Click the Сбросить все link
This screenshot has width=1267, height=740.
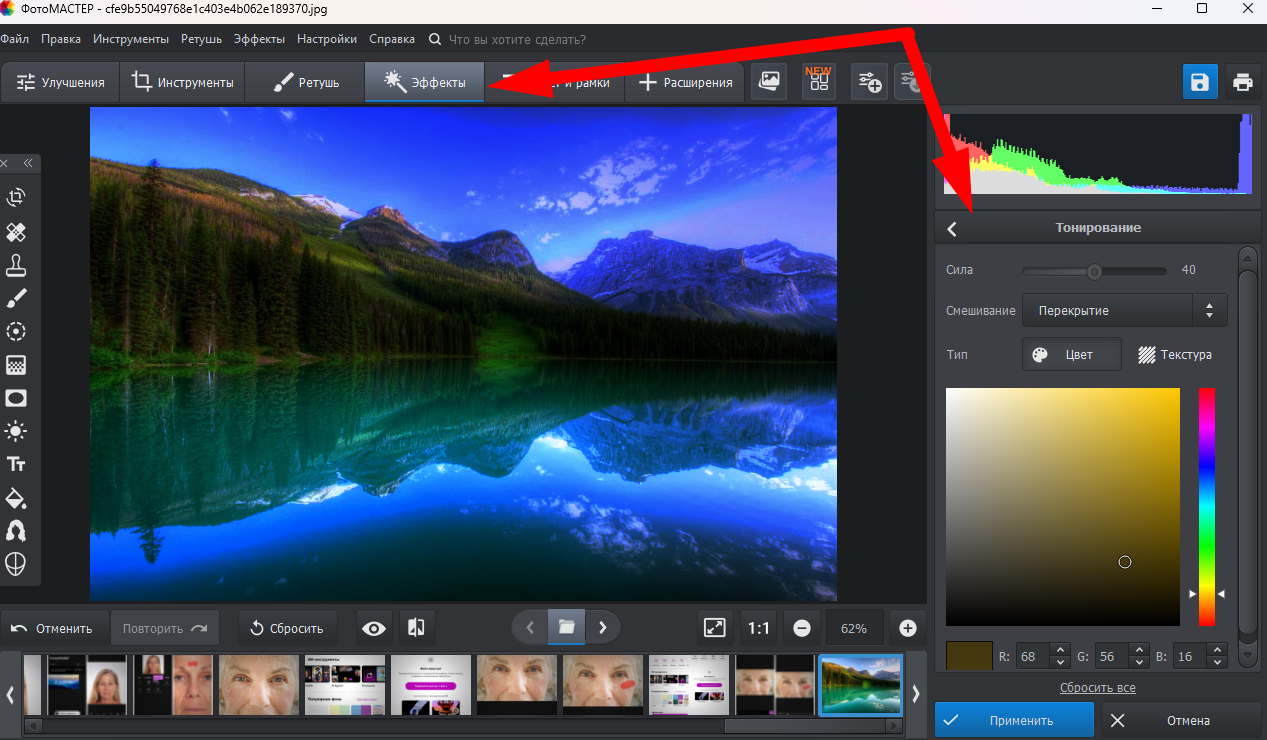tap(1098, 688)
